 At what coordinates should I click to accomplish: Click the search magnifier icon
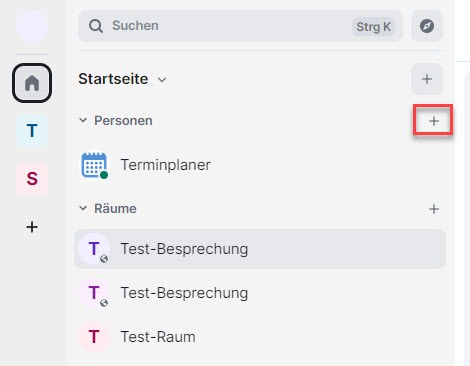[96, 26]
